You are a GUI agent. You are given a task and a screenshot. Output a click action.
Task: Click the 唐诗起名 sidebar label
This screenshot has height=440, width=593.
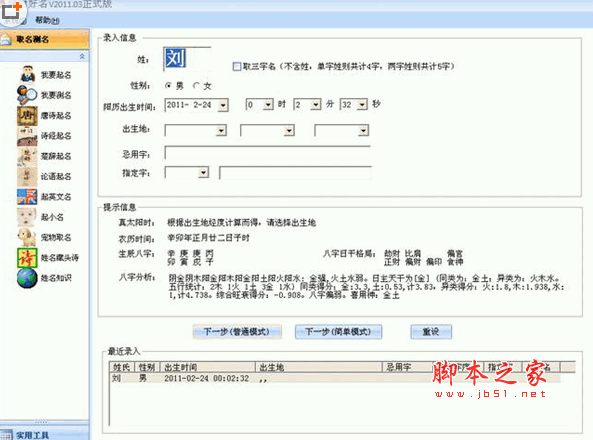[56, 116]
